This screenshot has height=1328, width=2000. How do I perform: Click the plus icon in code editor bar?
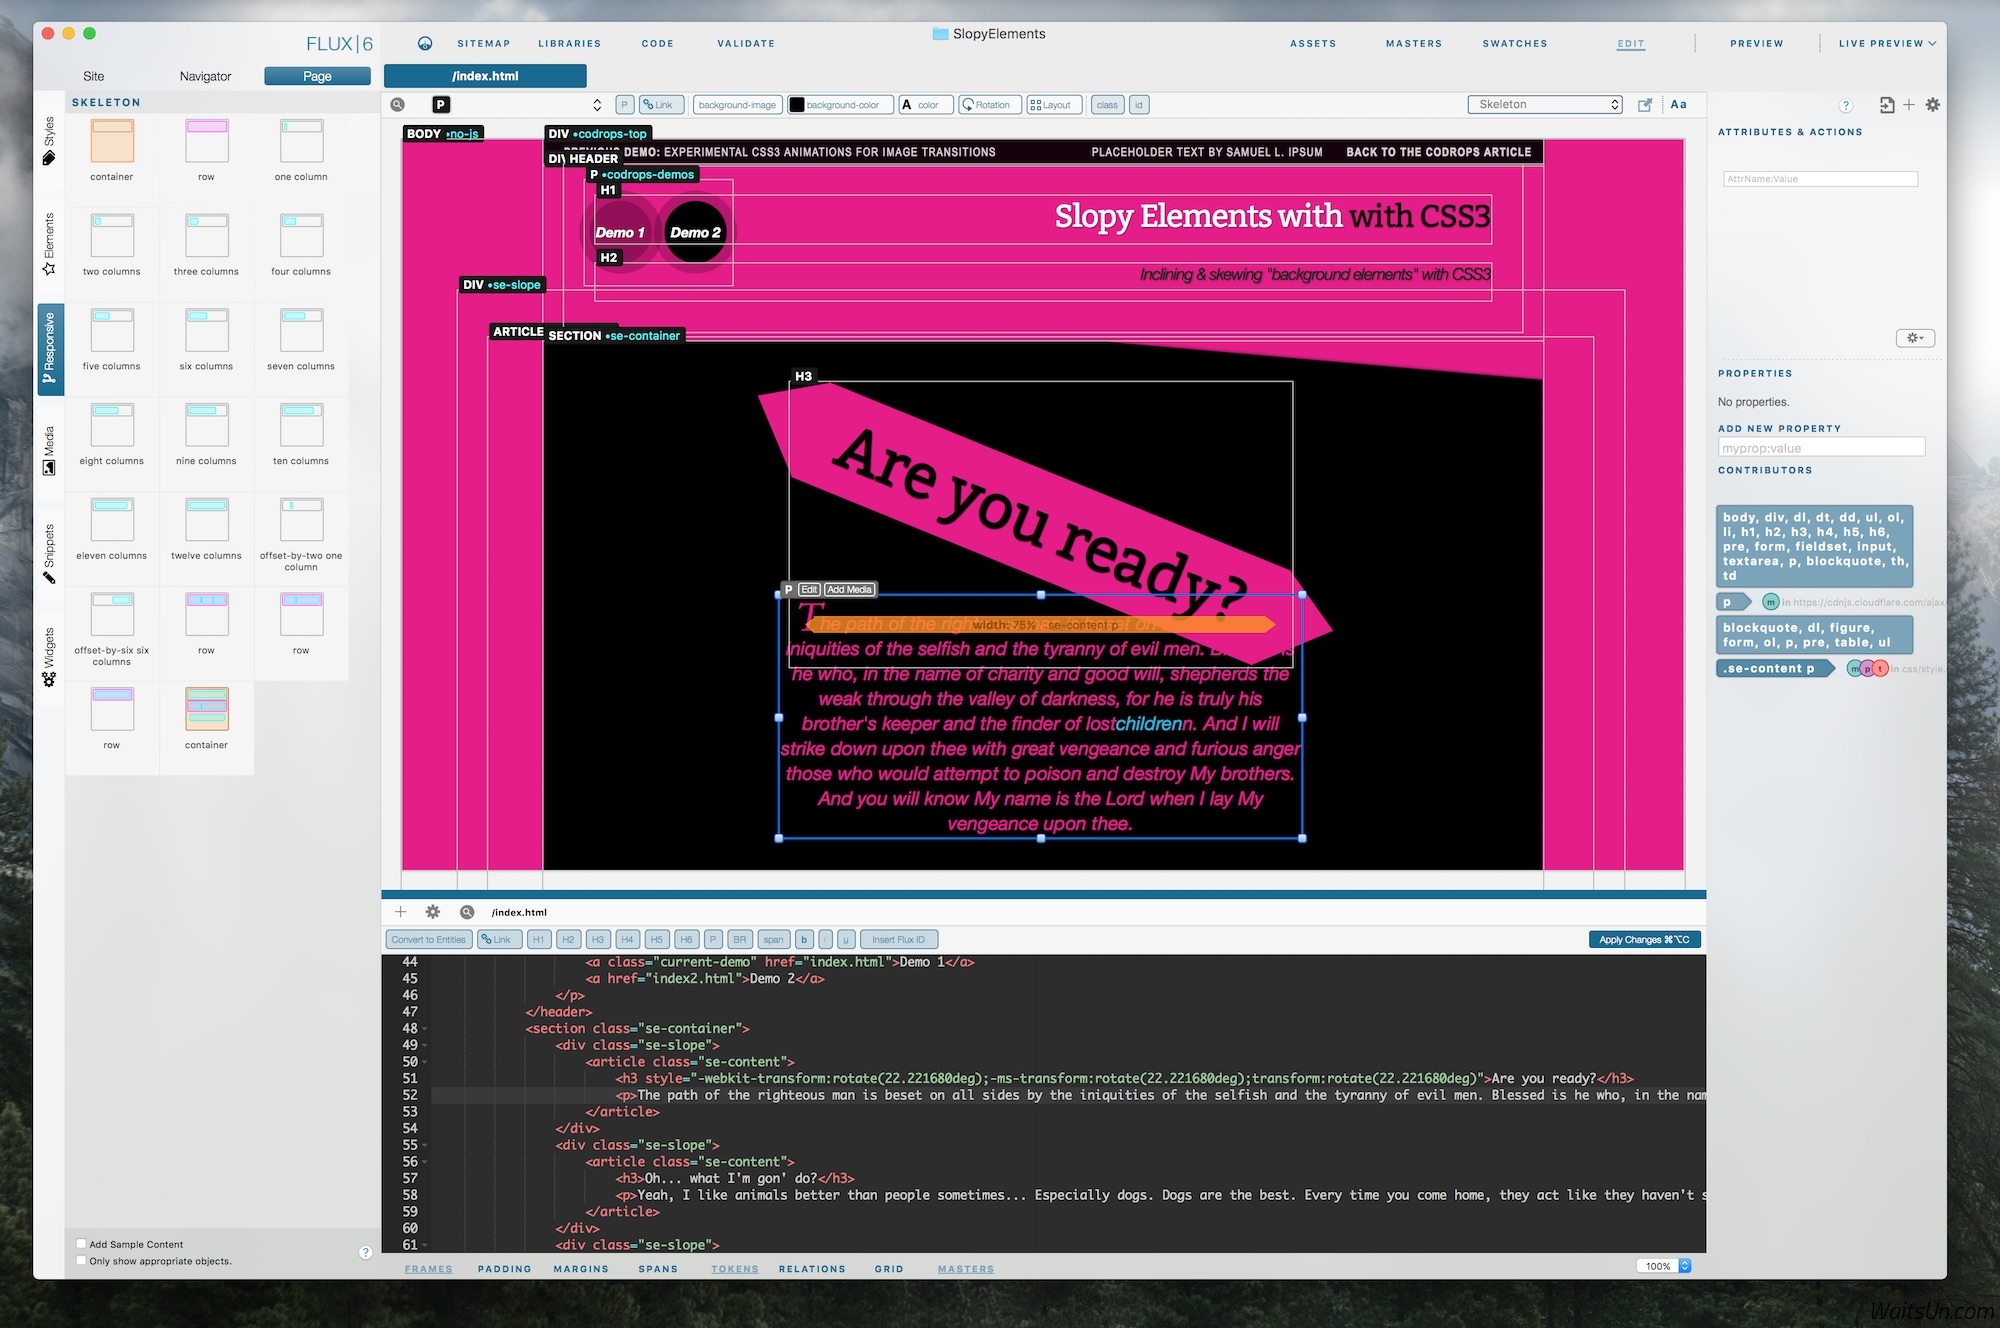(x=401, y=912)
